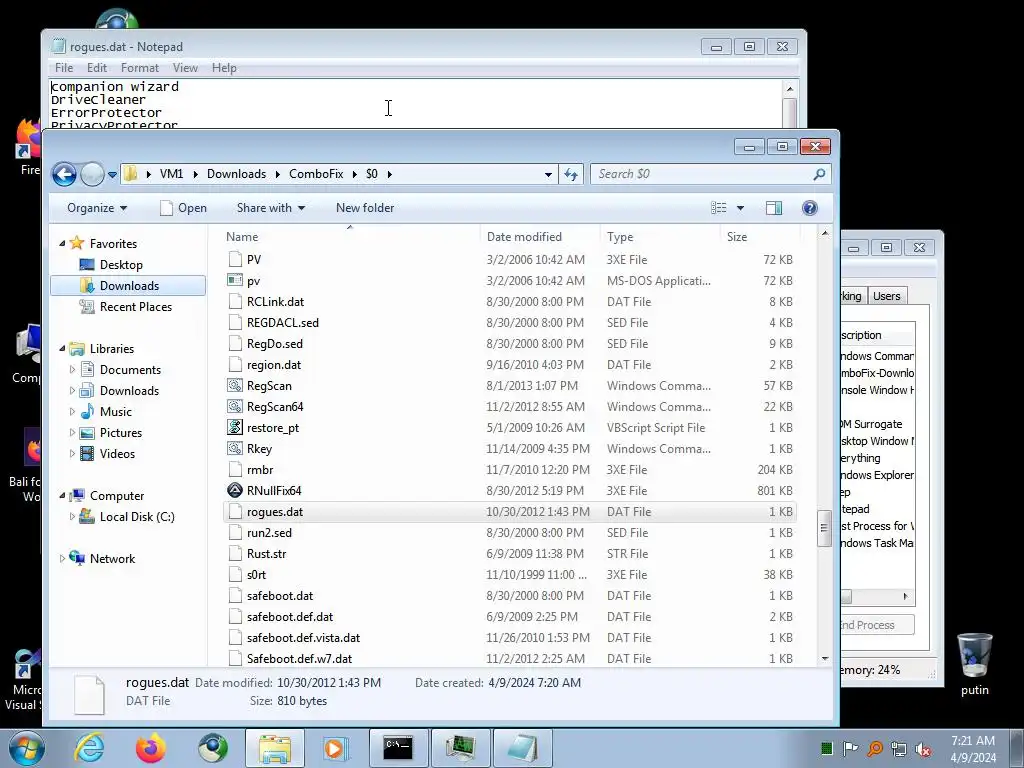Select the restore_pt VBScript icon
1024x768 pixels.
tap(234, 427)
